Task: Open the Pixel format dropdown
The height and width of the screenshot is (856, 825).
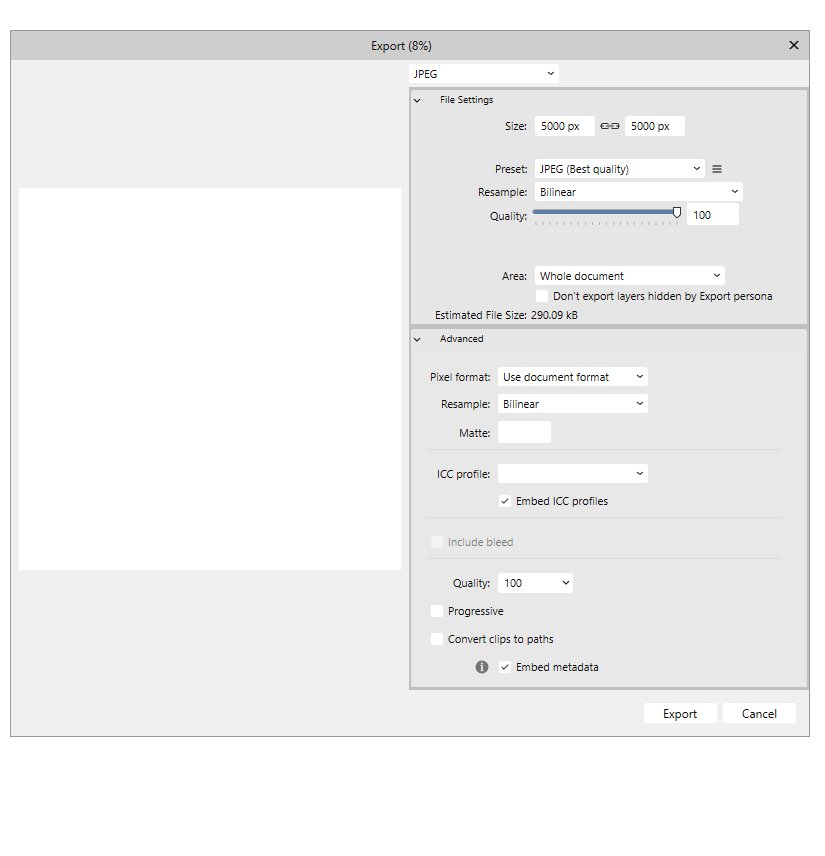Action: [572, 377]
